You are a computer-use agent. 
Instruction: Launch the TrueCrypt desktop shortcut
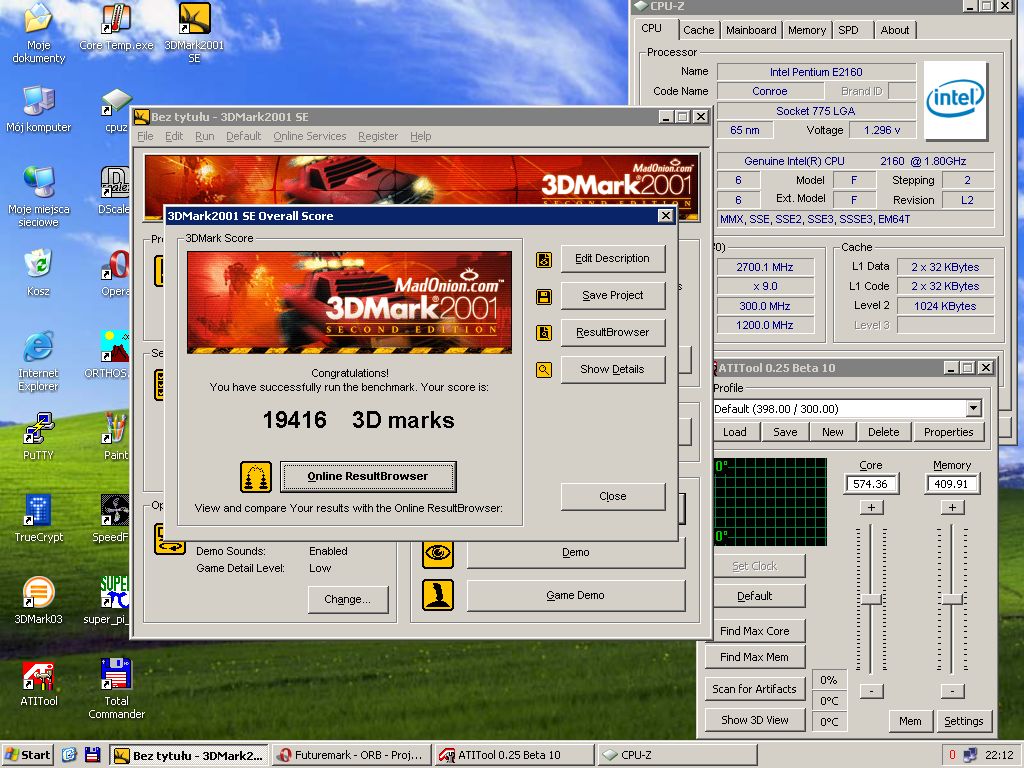tap(38, 512)
